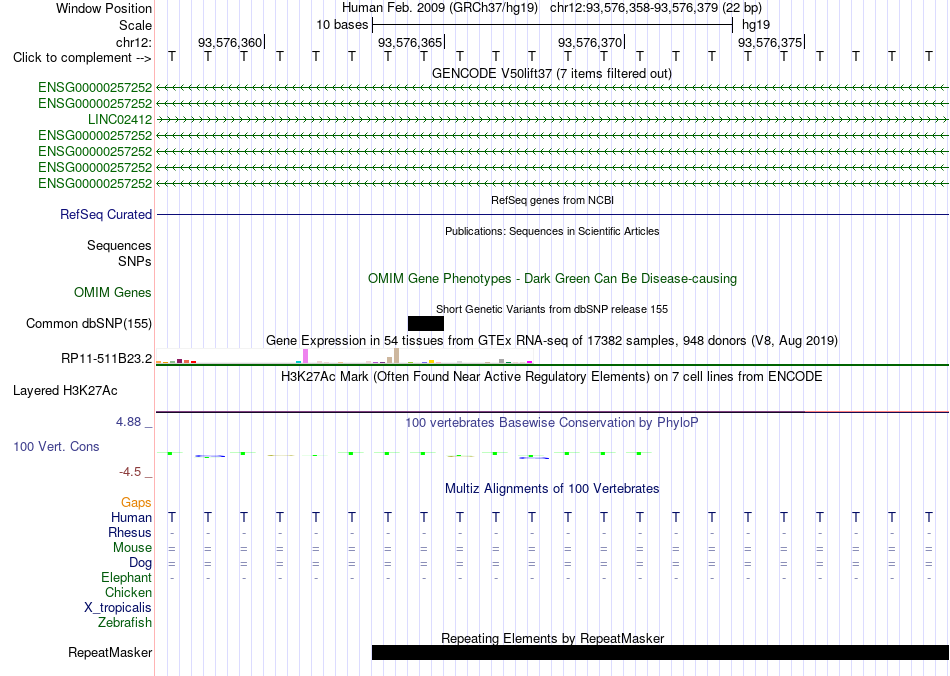Click the RP11-511B23.2 expression label

tap(107, 359)
